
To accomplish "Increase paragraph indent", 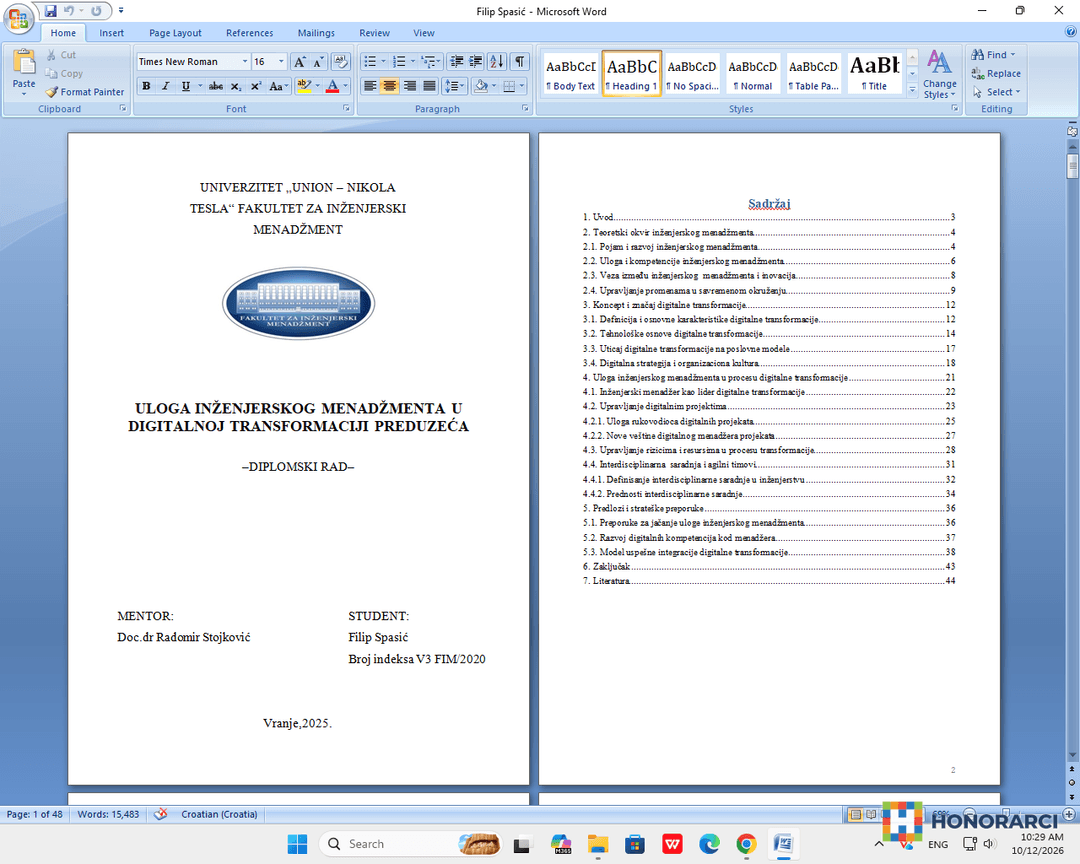I will point(475,62).
